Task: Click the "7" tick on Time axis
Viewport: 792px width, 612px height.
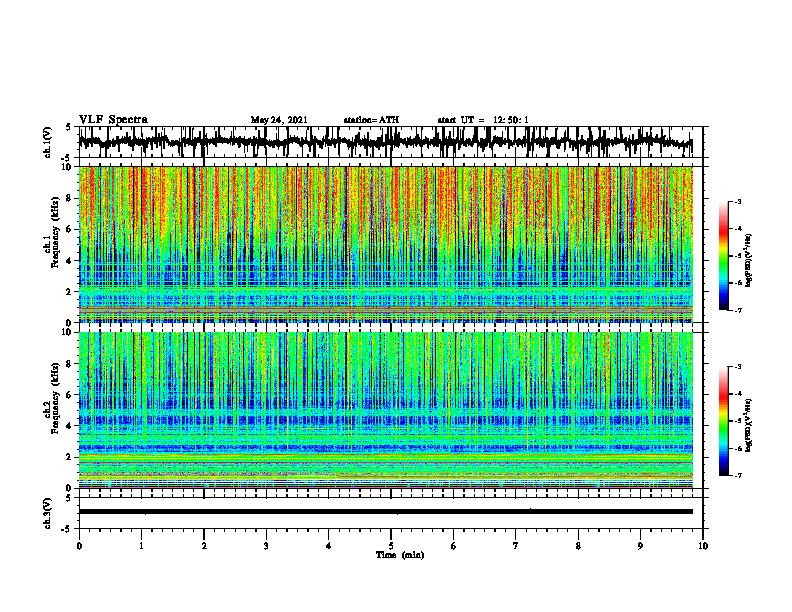Action: tap(516, 546)
